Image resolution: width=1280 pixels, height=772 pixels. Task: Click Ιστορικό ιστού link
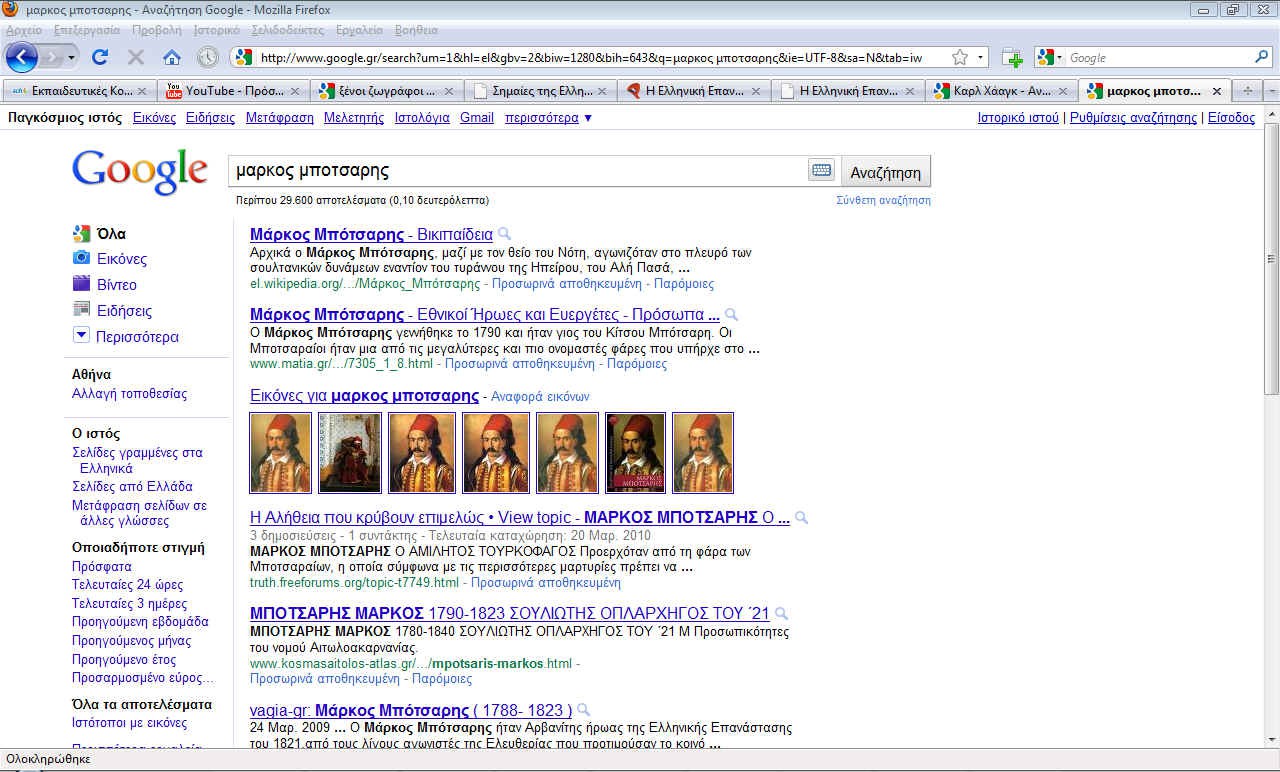click(x=1018, y=118)
